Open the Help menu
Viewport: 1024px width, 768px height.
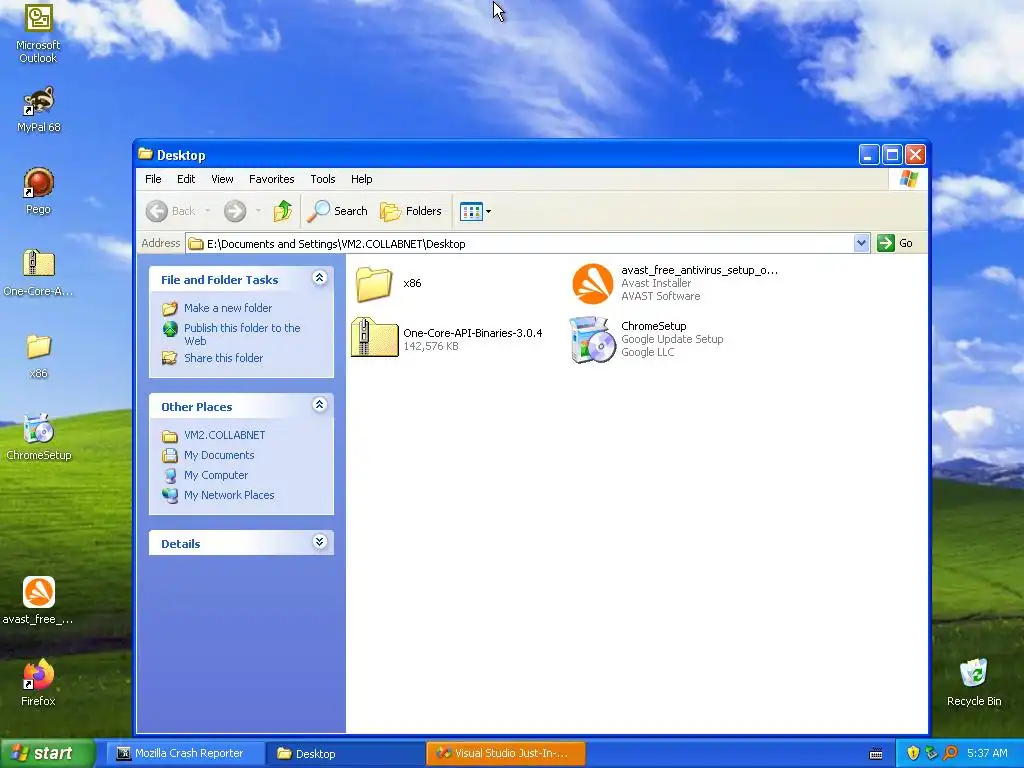coord(361,179)
